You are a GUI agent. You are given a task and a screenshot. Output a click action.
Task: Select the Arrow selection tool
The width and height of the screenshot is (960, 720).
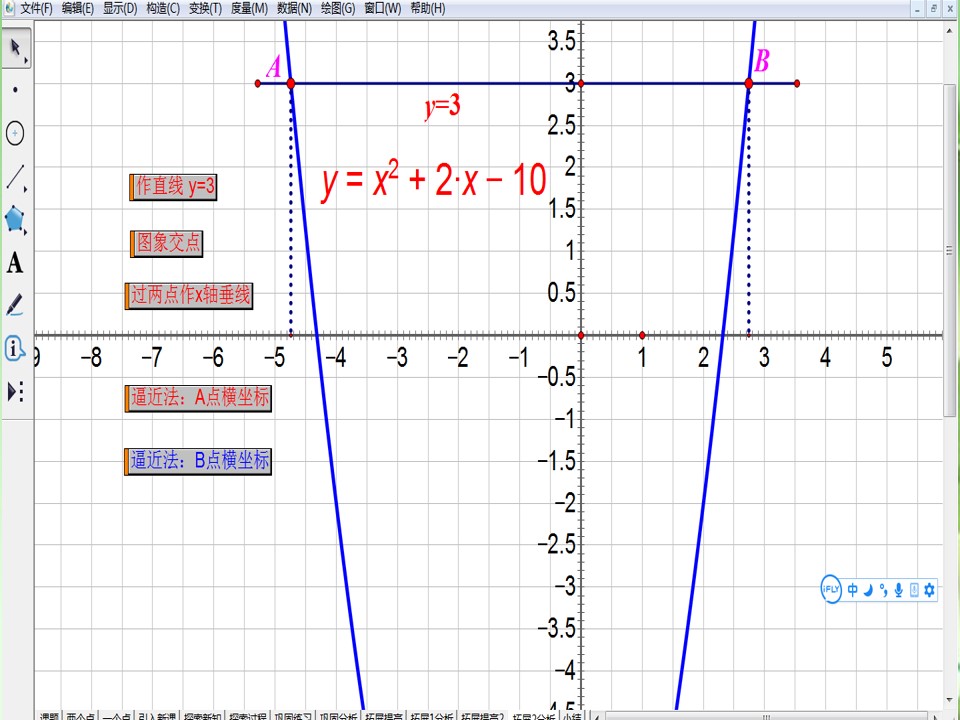[15, 48]
